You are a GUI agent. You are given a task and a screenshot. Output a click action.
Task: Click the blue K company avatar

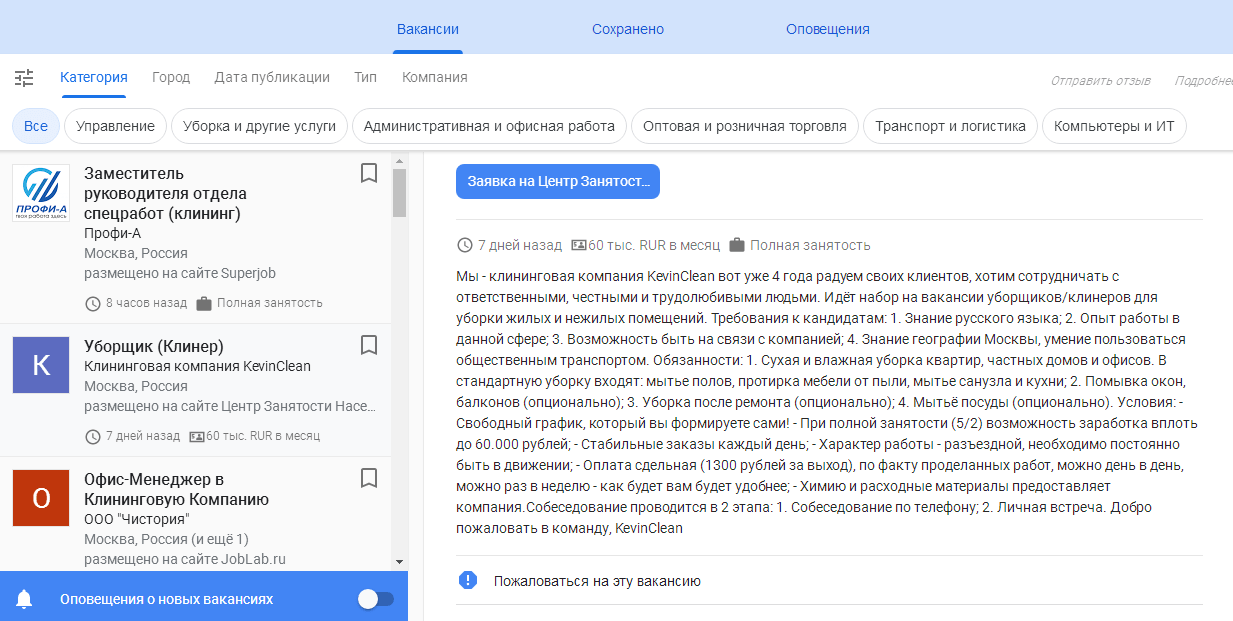tap(41, 365)
